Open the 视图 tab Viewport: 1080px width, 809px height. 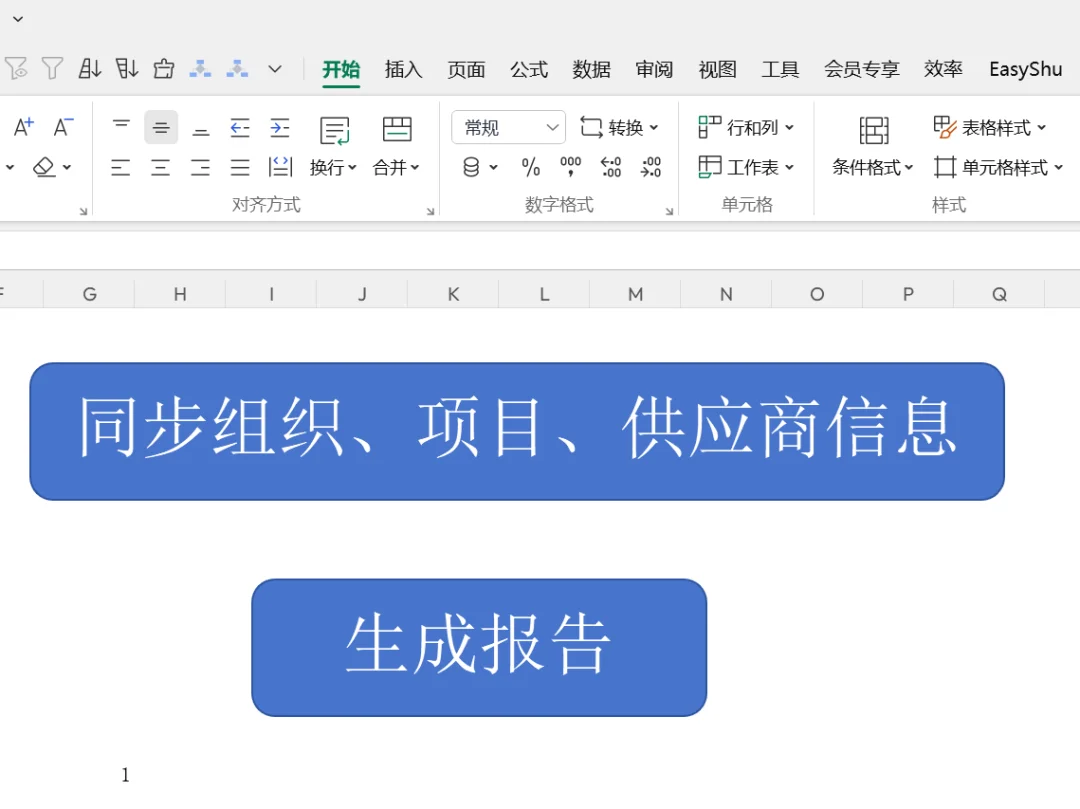coord(717,70)
